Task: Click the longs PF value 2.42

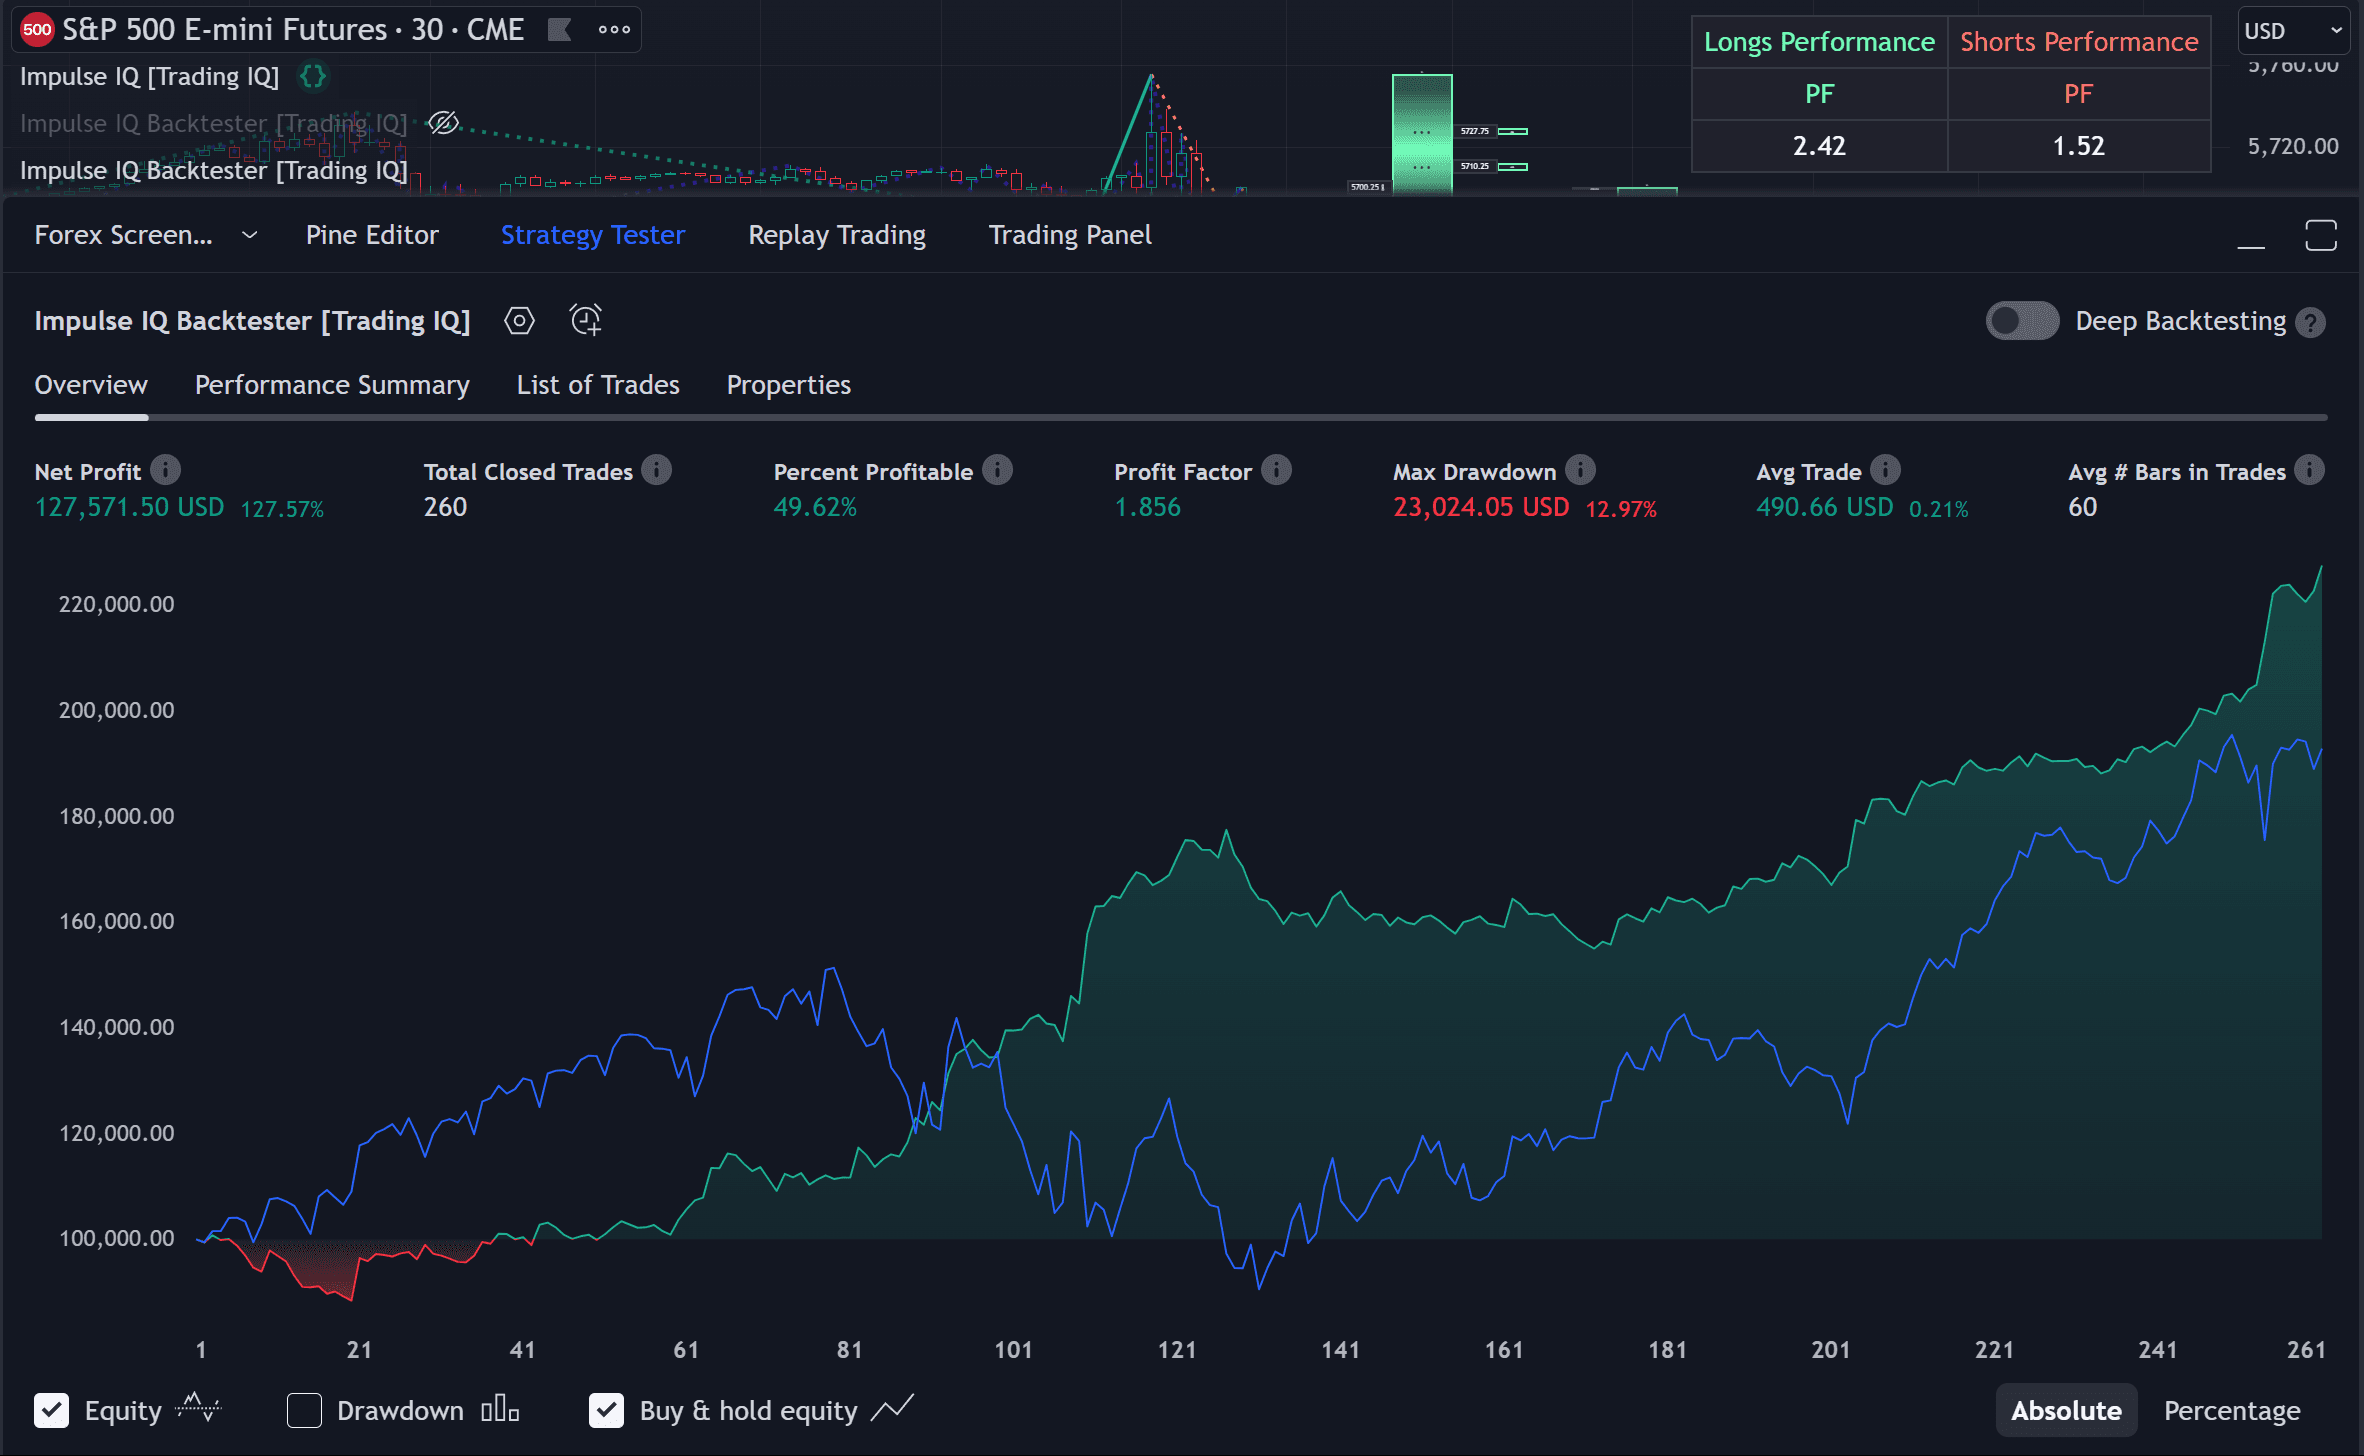Action: coord(1819,146)
